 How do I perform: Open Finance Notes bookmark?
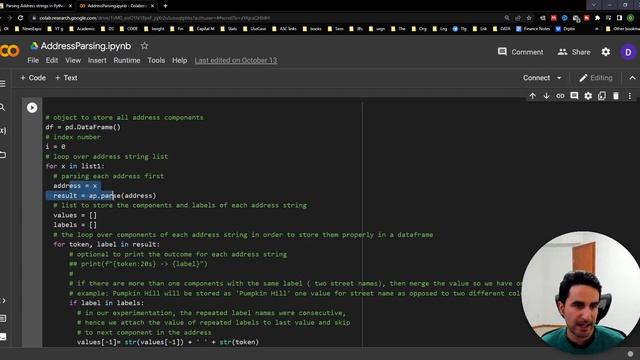pyautogui.click(x=533, y=29)
